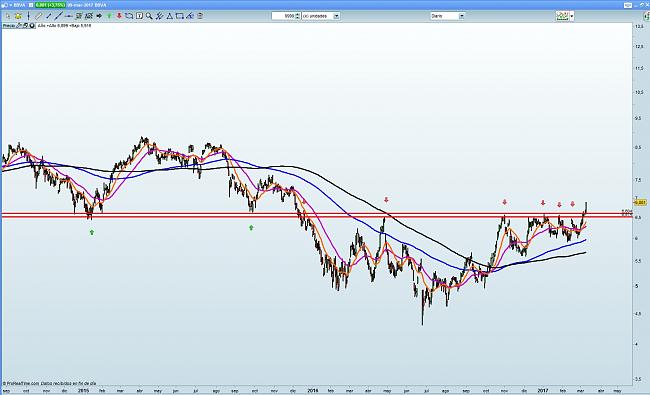Viewport: 650px width, 395px height.
Task: Click the red arrow marker above May 2016
Action: 386,200
